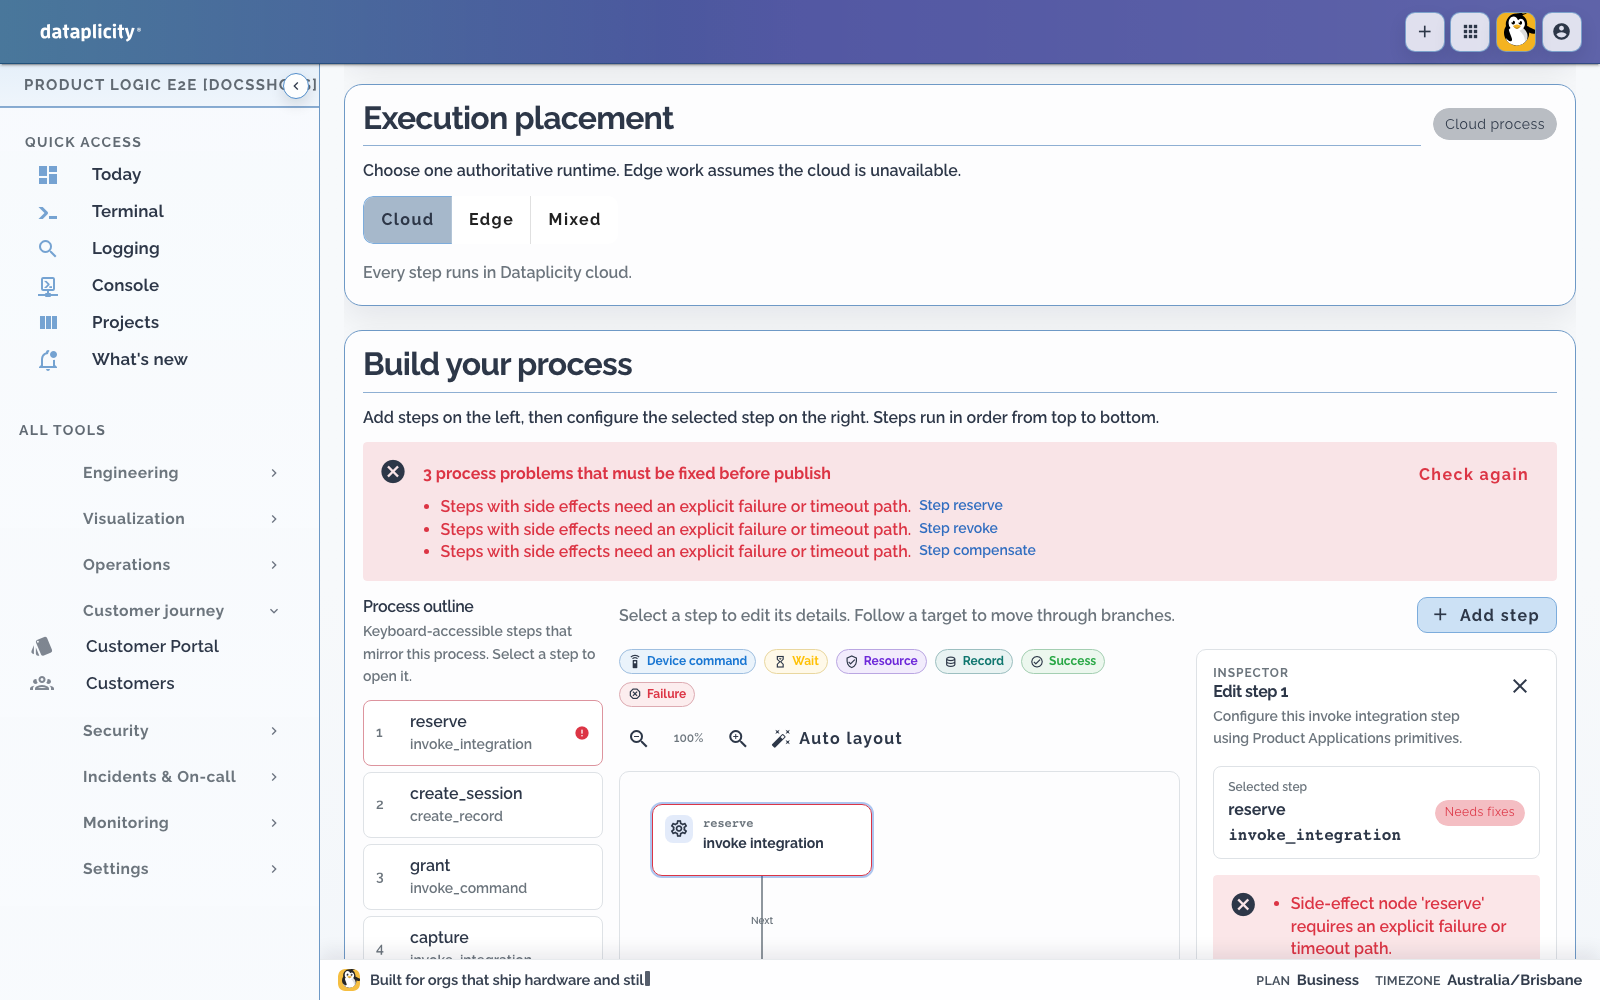Click the zoom out magnifier icon
The width and height of the screenshot is (1600, 1000).
[638, 739]
